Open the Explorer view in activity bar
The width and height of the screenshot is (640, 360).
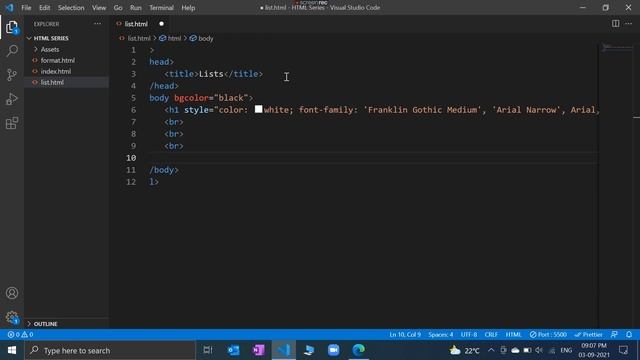[x=12, y=27]
